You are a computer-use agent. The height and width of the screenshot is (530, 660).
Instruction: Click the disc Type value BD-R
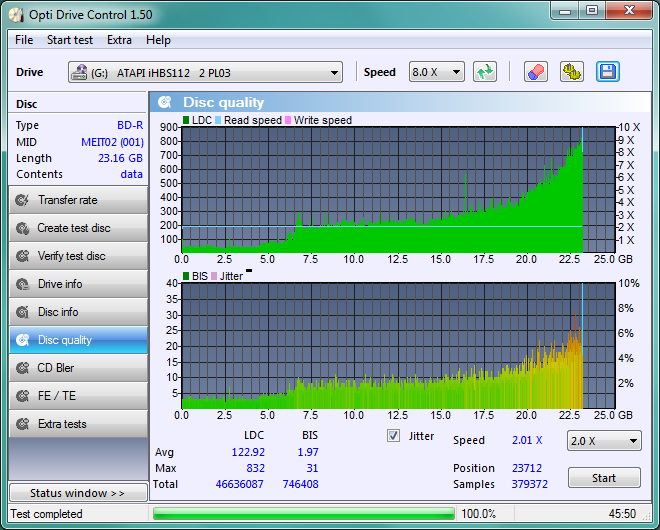pyautogui.click(x=130, y=125)
